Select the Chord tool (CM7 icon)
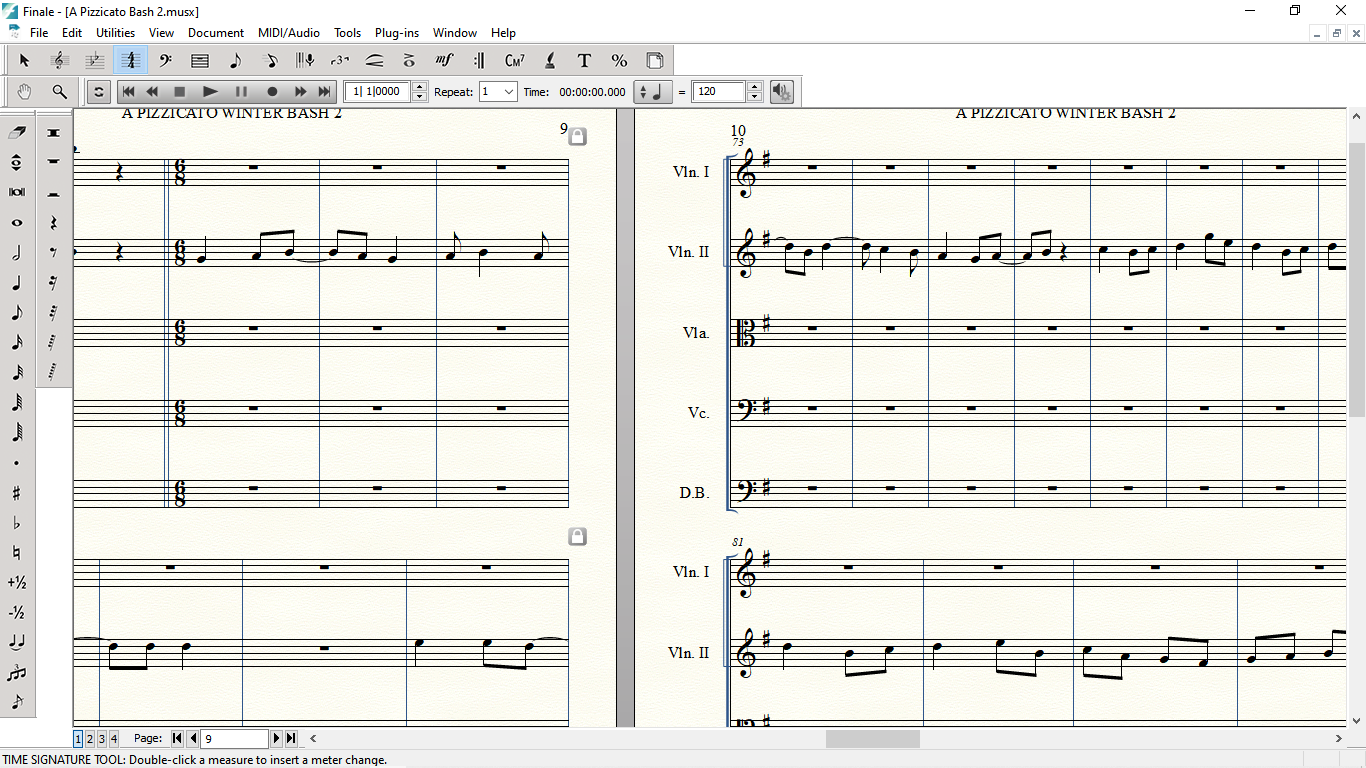The image size is (1366, 768). click(x=515, y=61)
